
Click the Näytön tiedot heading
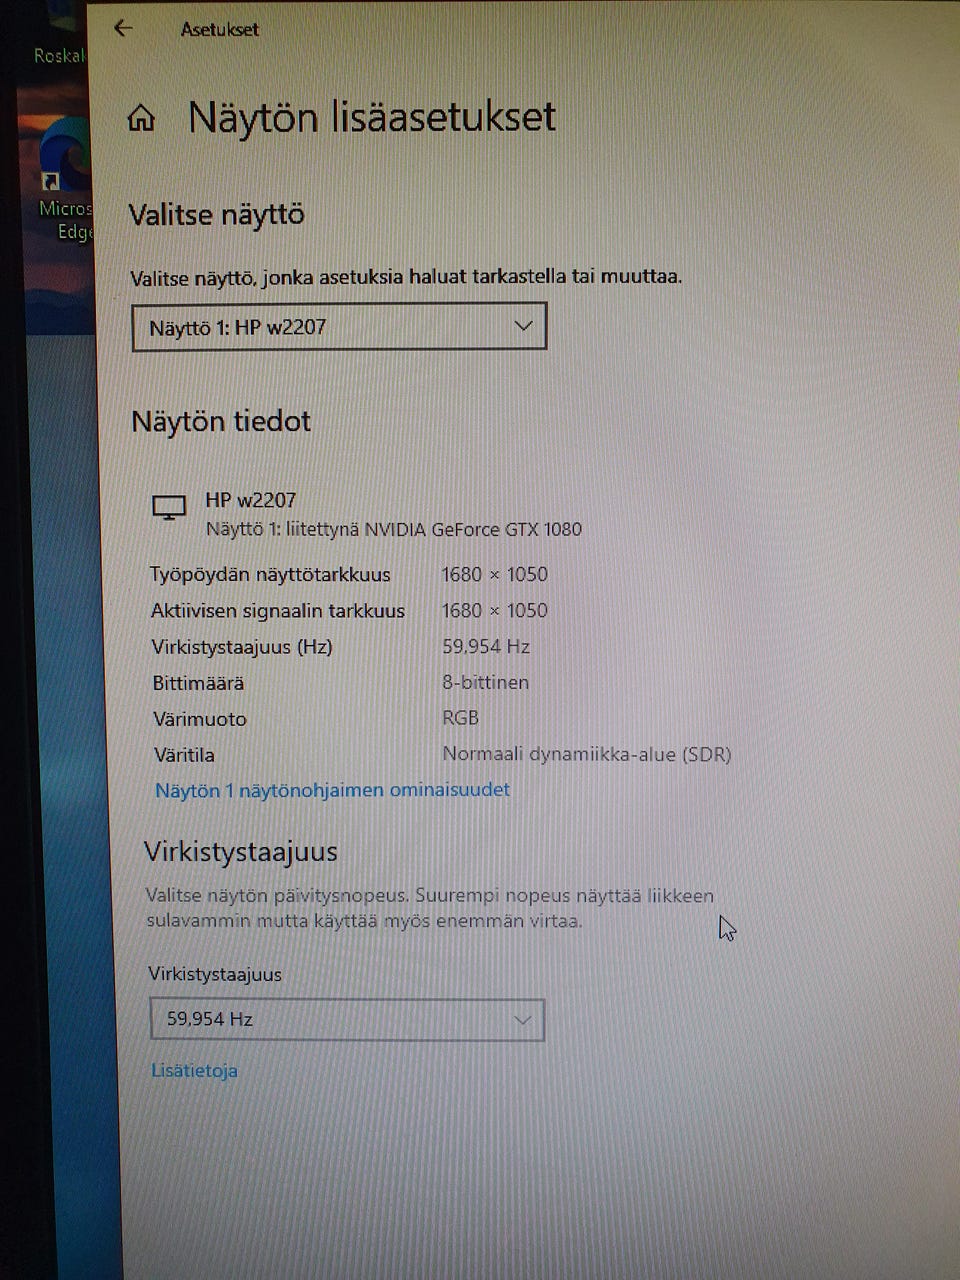(221, 421)
